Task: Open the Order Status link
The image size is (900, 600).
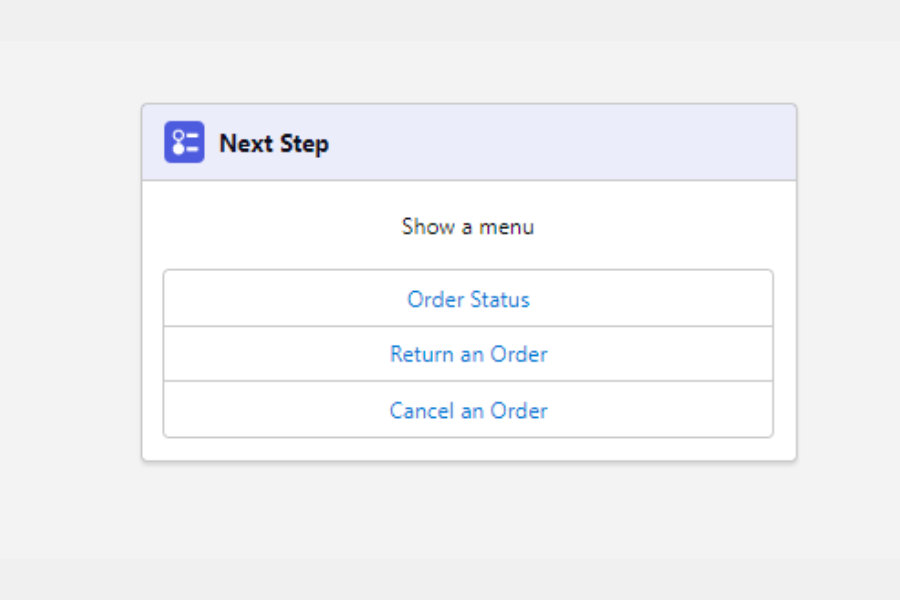Action: pos(468,299)
